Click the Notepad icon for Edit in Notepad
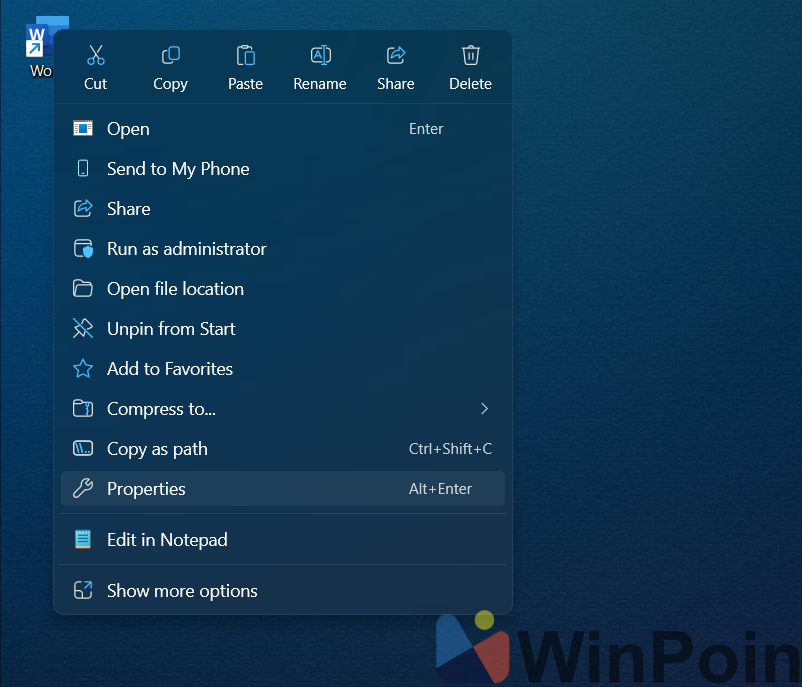Image resolution: width=802 pixels, height=687 pixels. [83, 539]
